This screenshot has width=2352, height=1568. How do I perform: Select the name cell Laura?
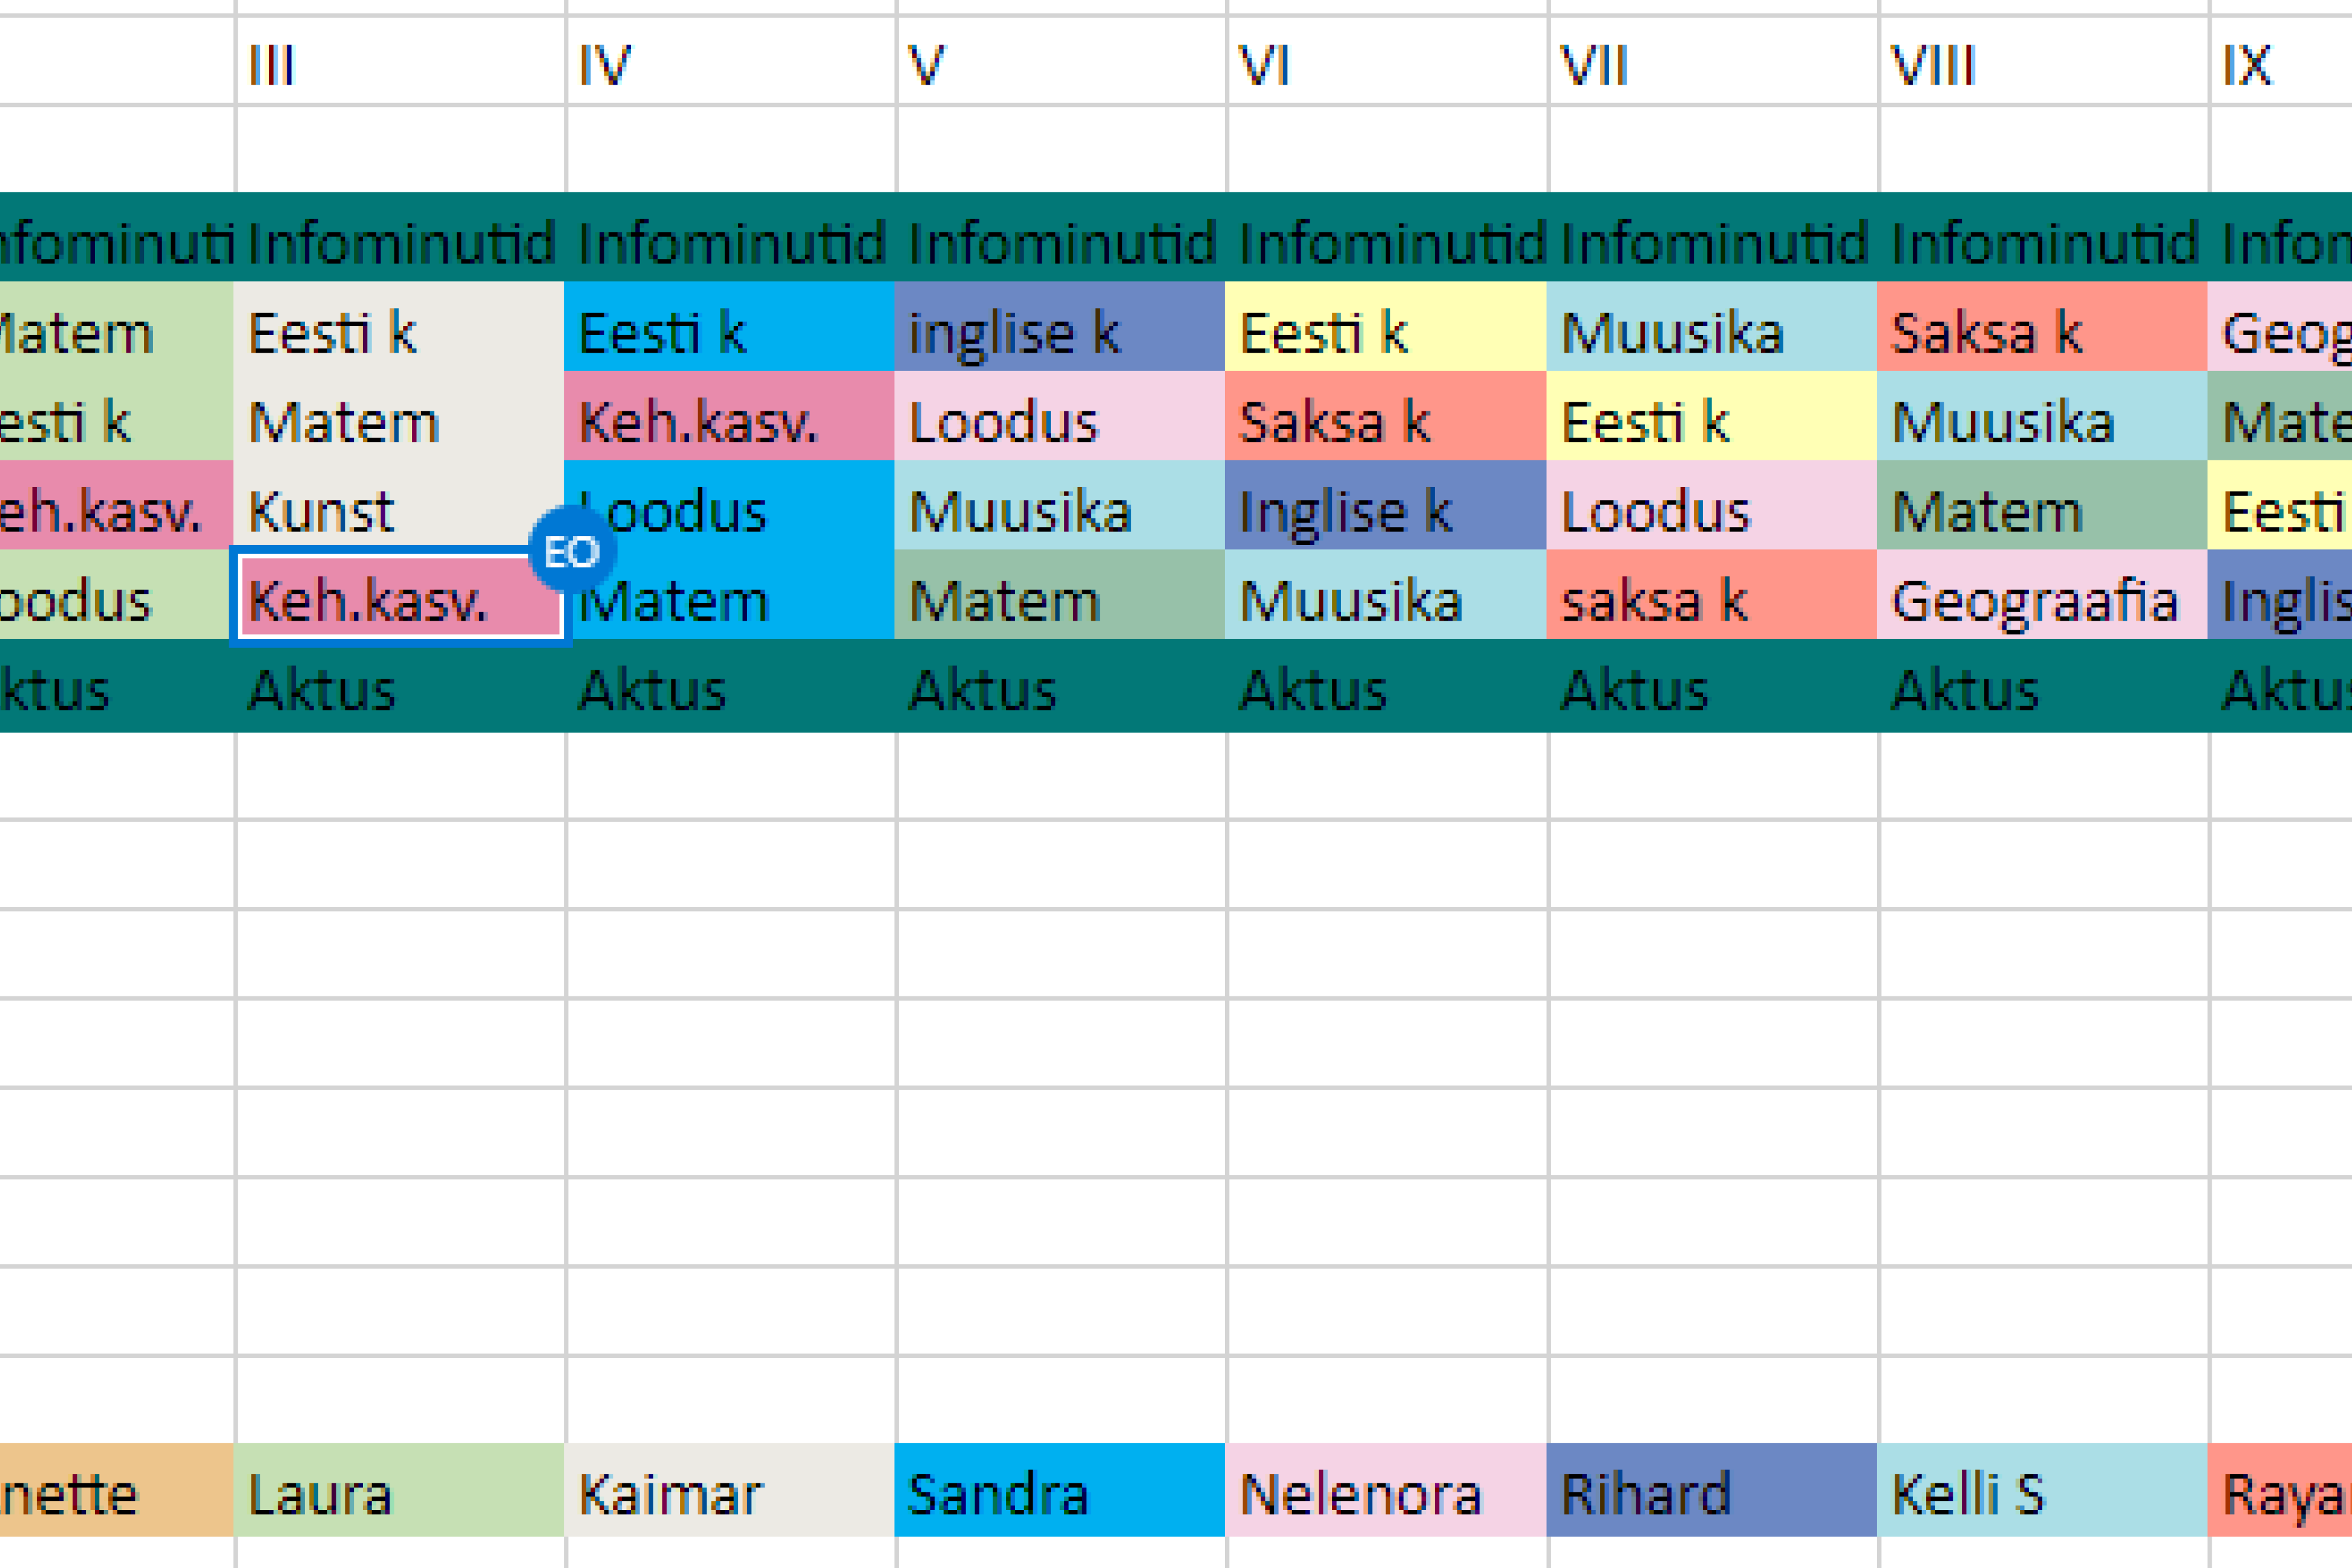pyautogui.click(x=398, y=1494)
